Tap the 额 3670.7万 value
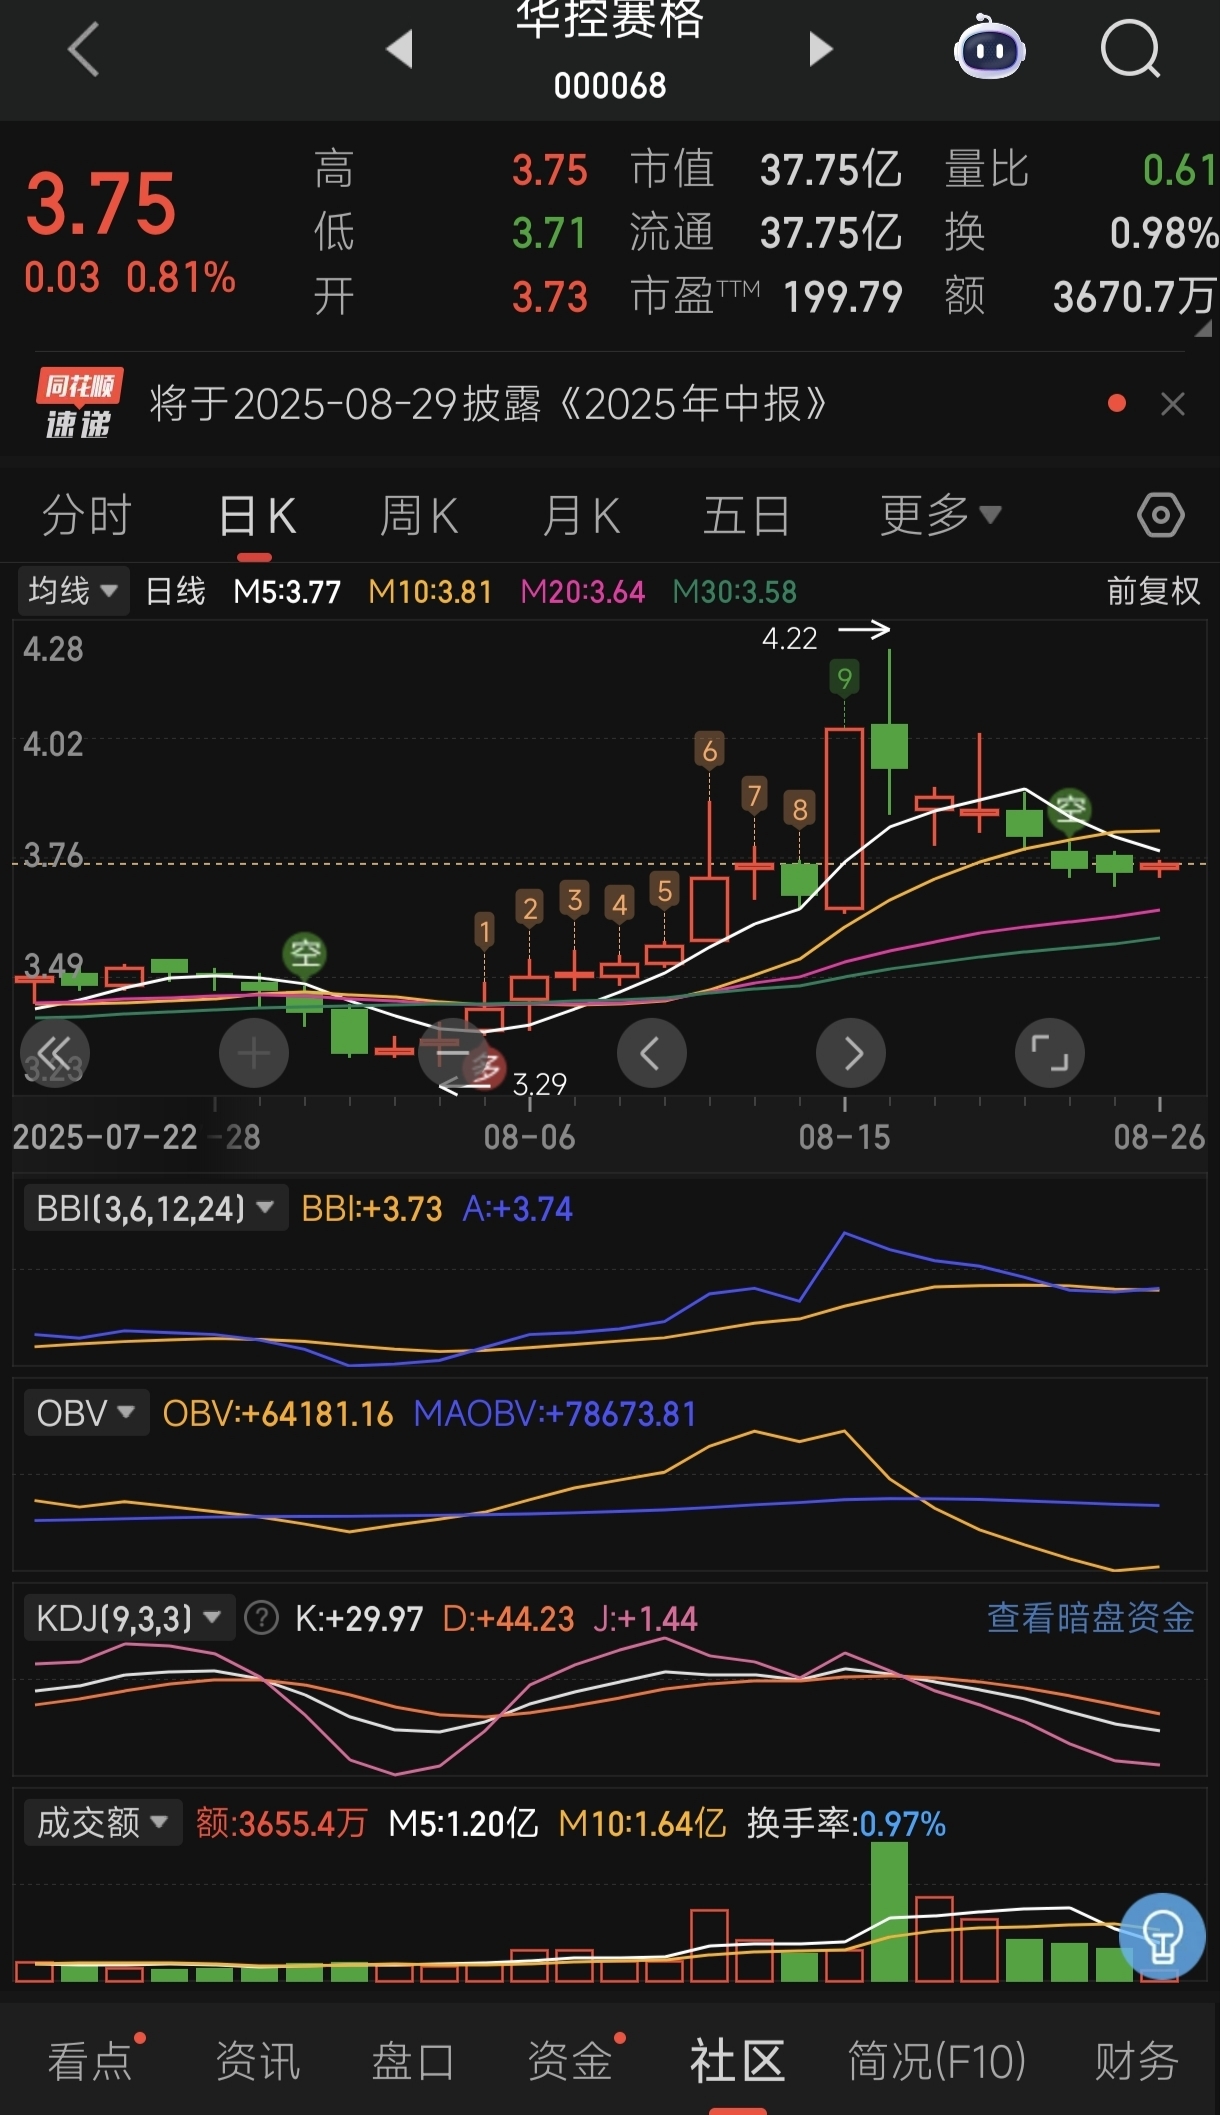Viewport: 1220px width, 2115px height. (1135, 296)
